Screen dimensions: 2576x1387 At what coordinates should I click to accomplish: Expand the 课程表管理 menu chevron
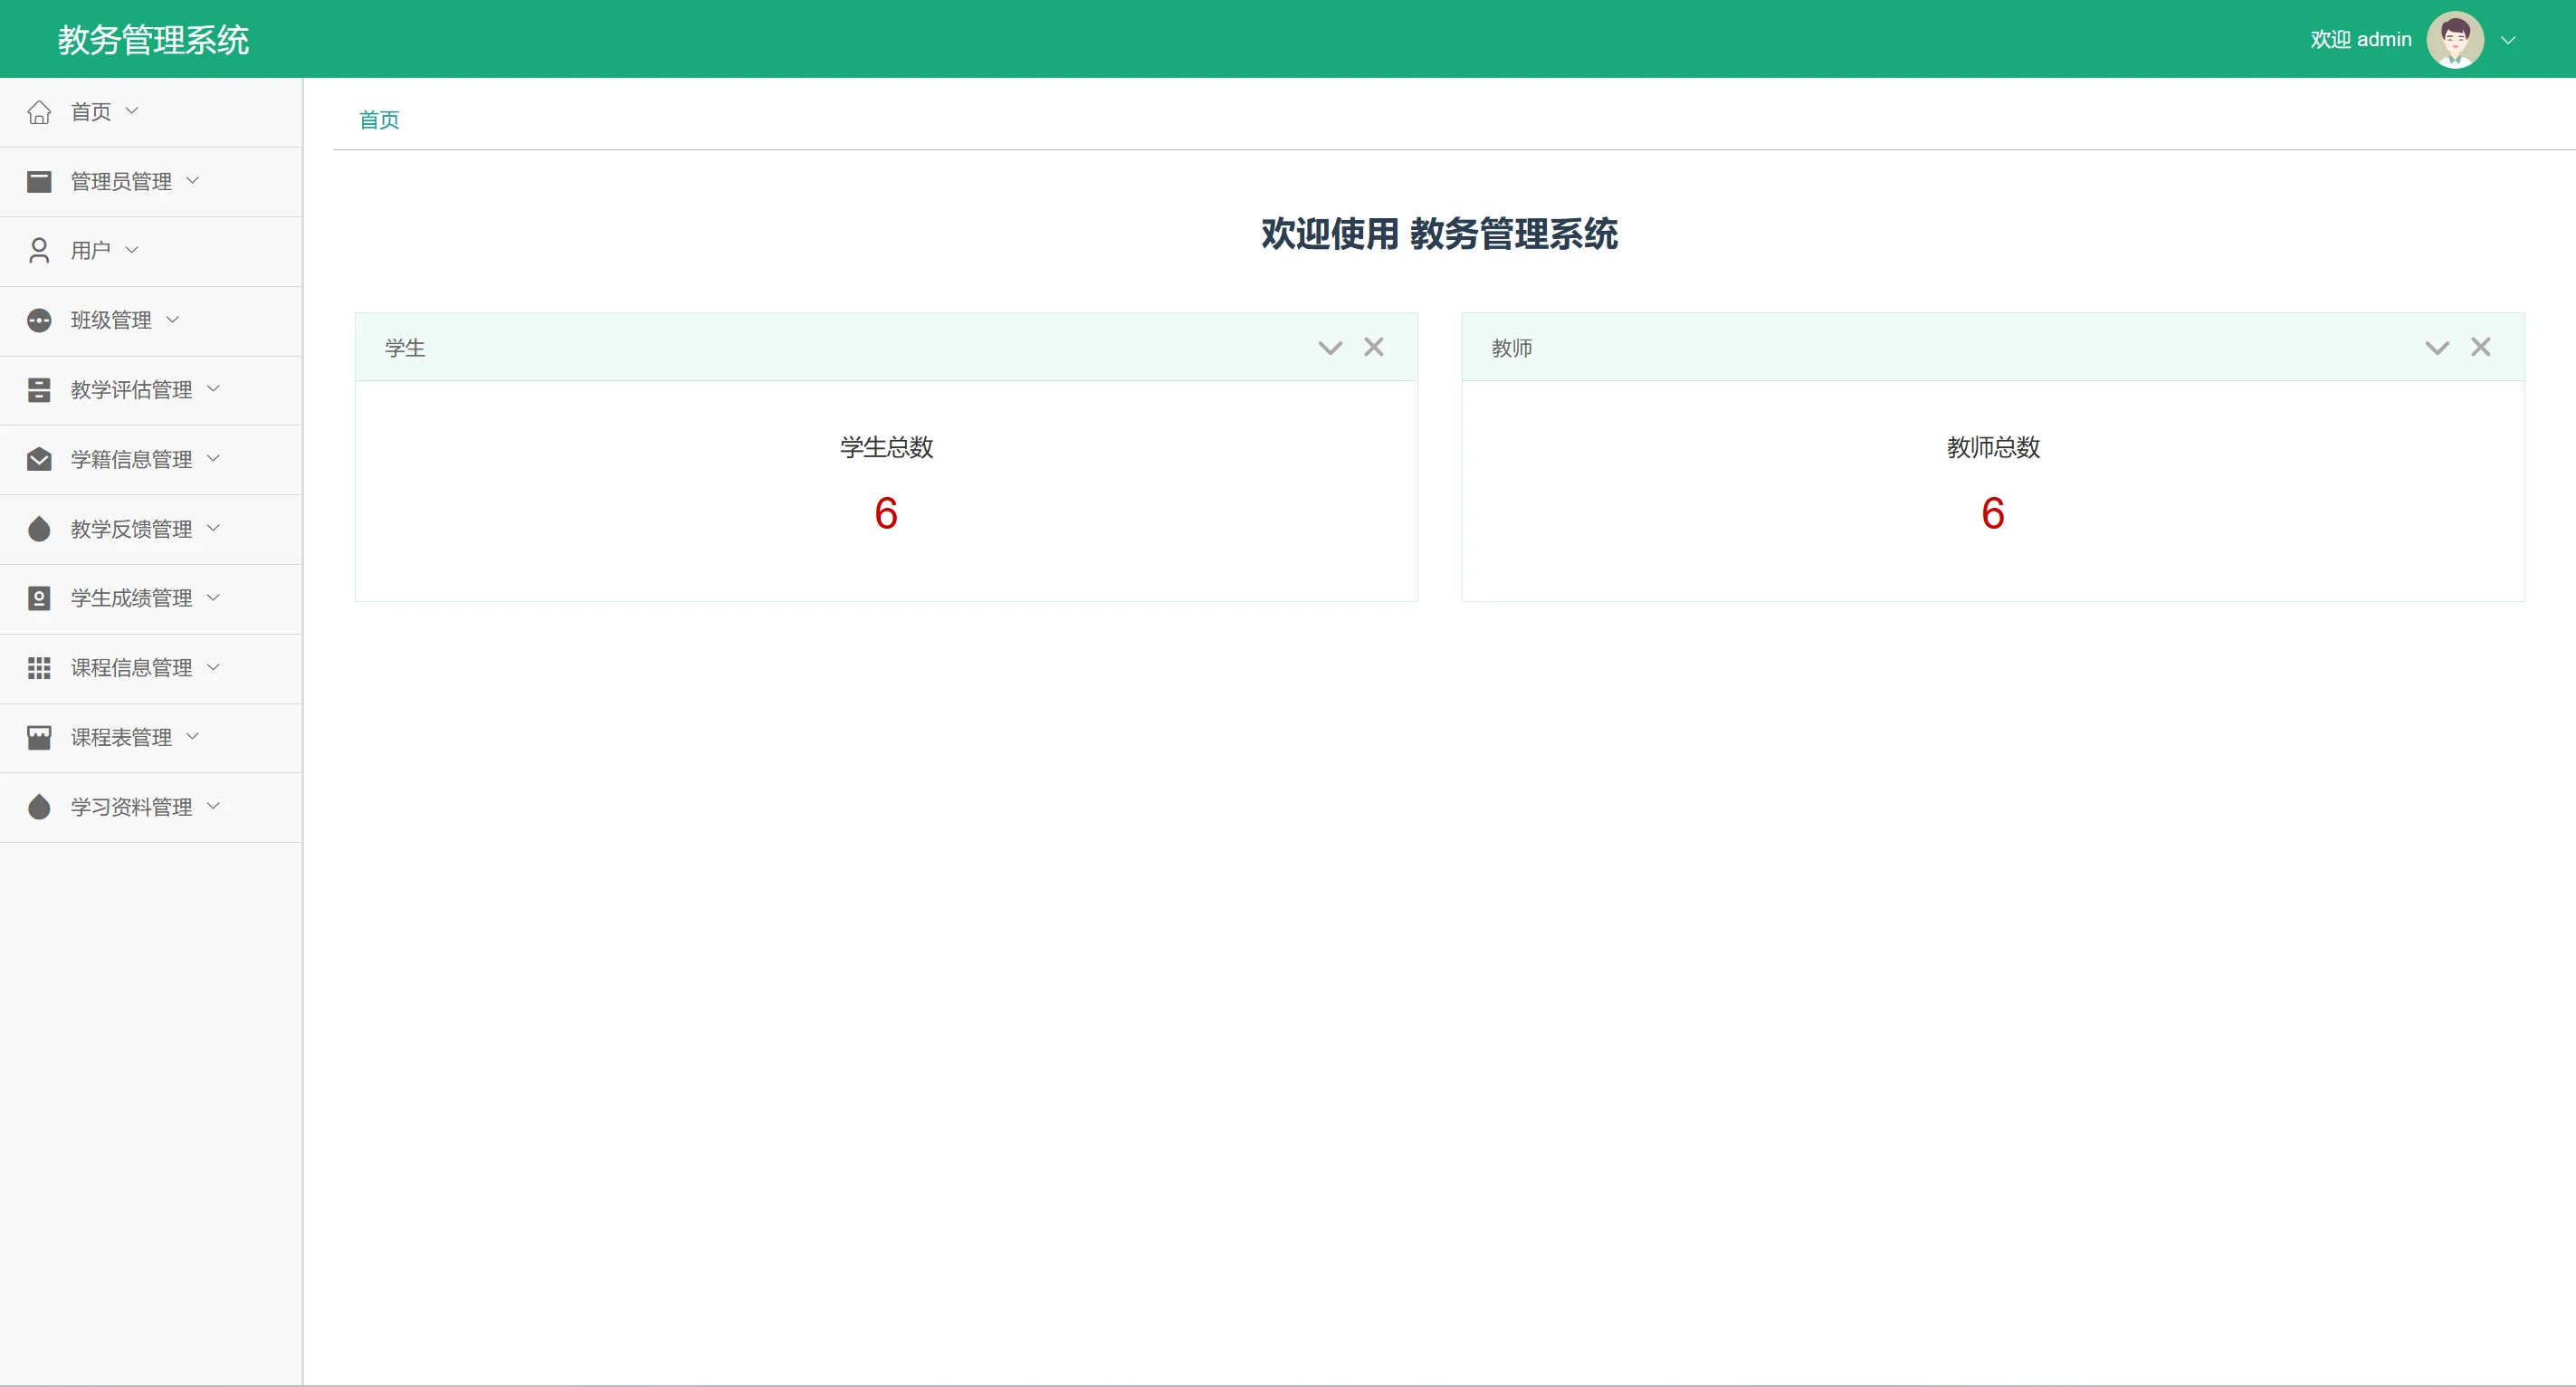point(193,736)
